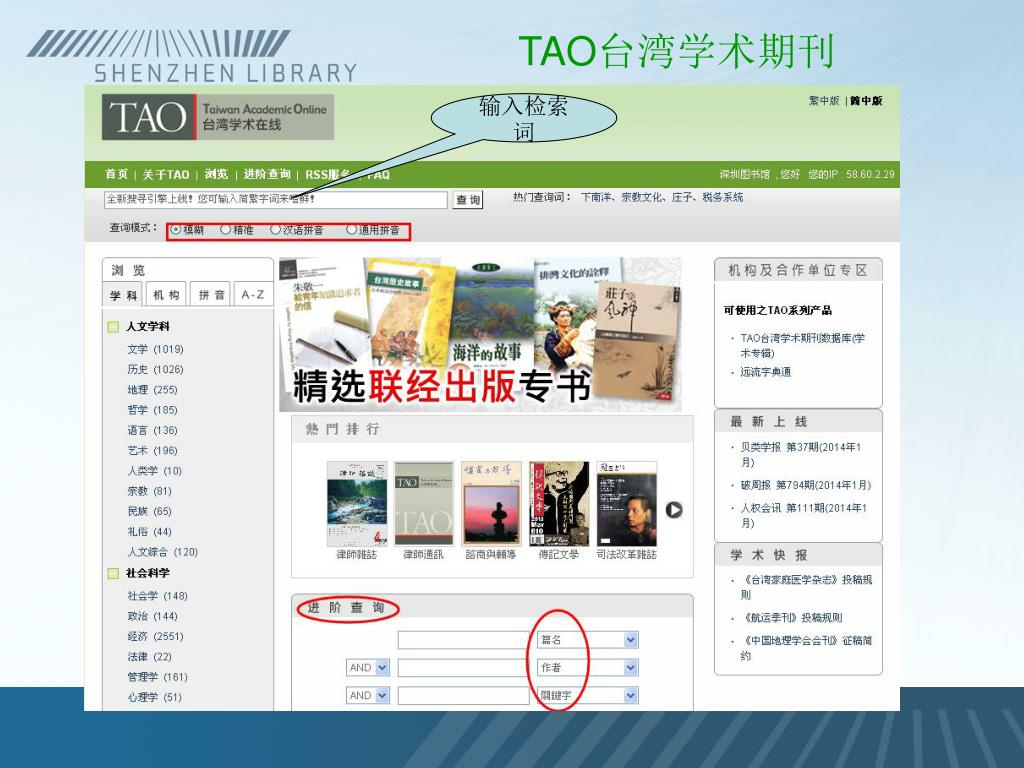The width and height of the screenshot is (1024, 768).
Task: Switch to 简中版 language version
Action: [866, 101]
